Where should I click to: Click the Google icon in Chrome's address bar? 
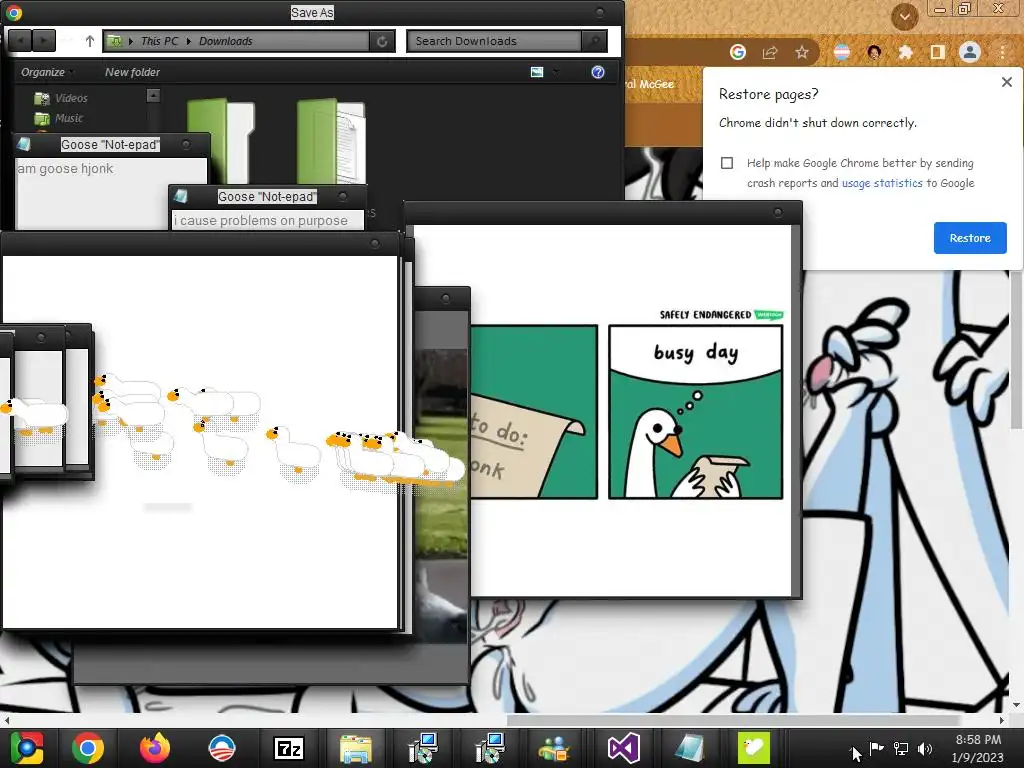tap(737, 52)
